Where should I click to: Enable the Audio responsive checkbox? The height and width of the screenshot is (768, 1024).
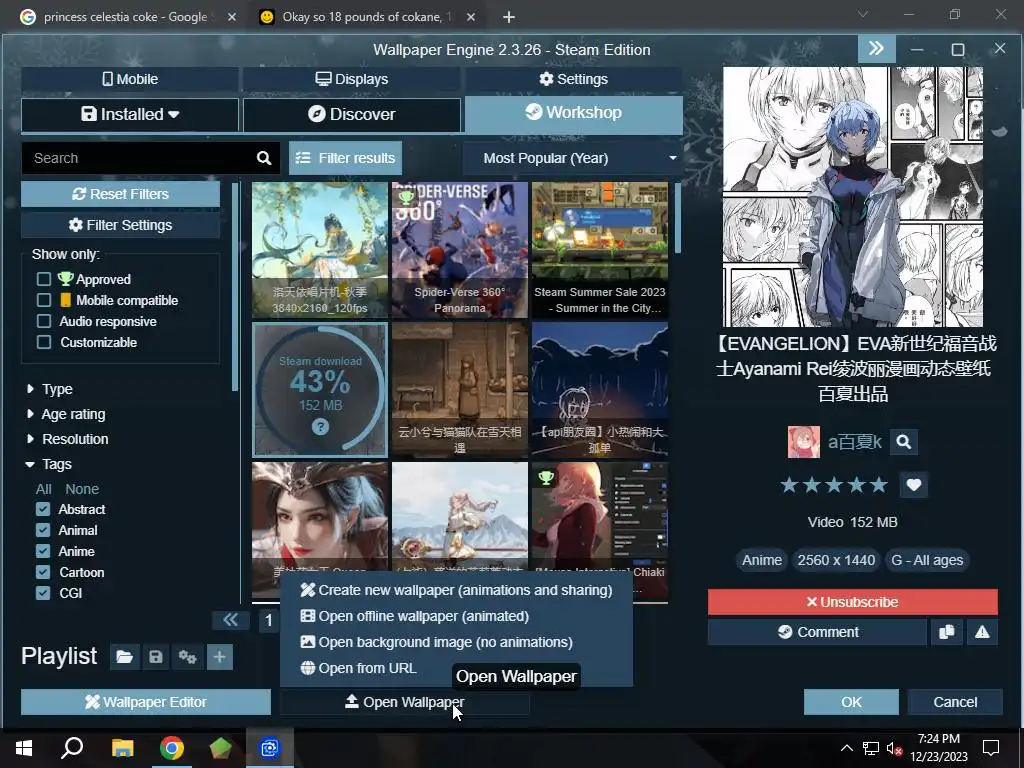pos(44,321)
